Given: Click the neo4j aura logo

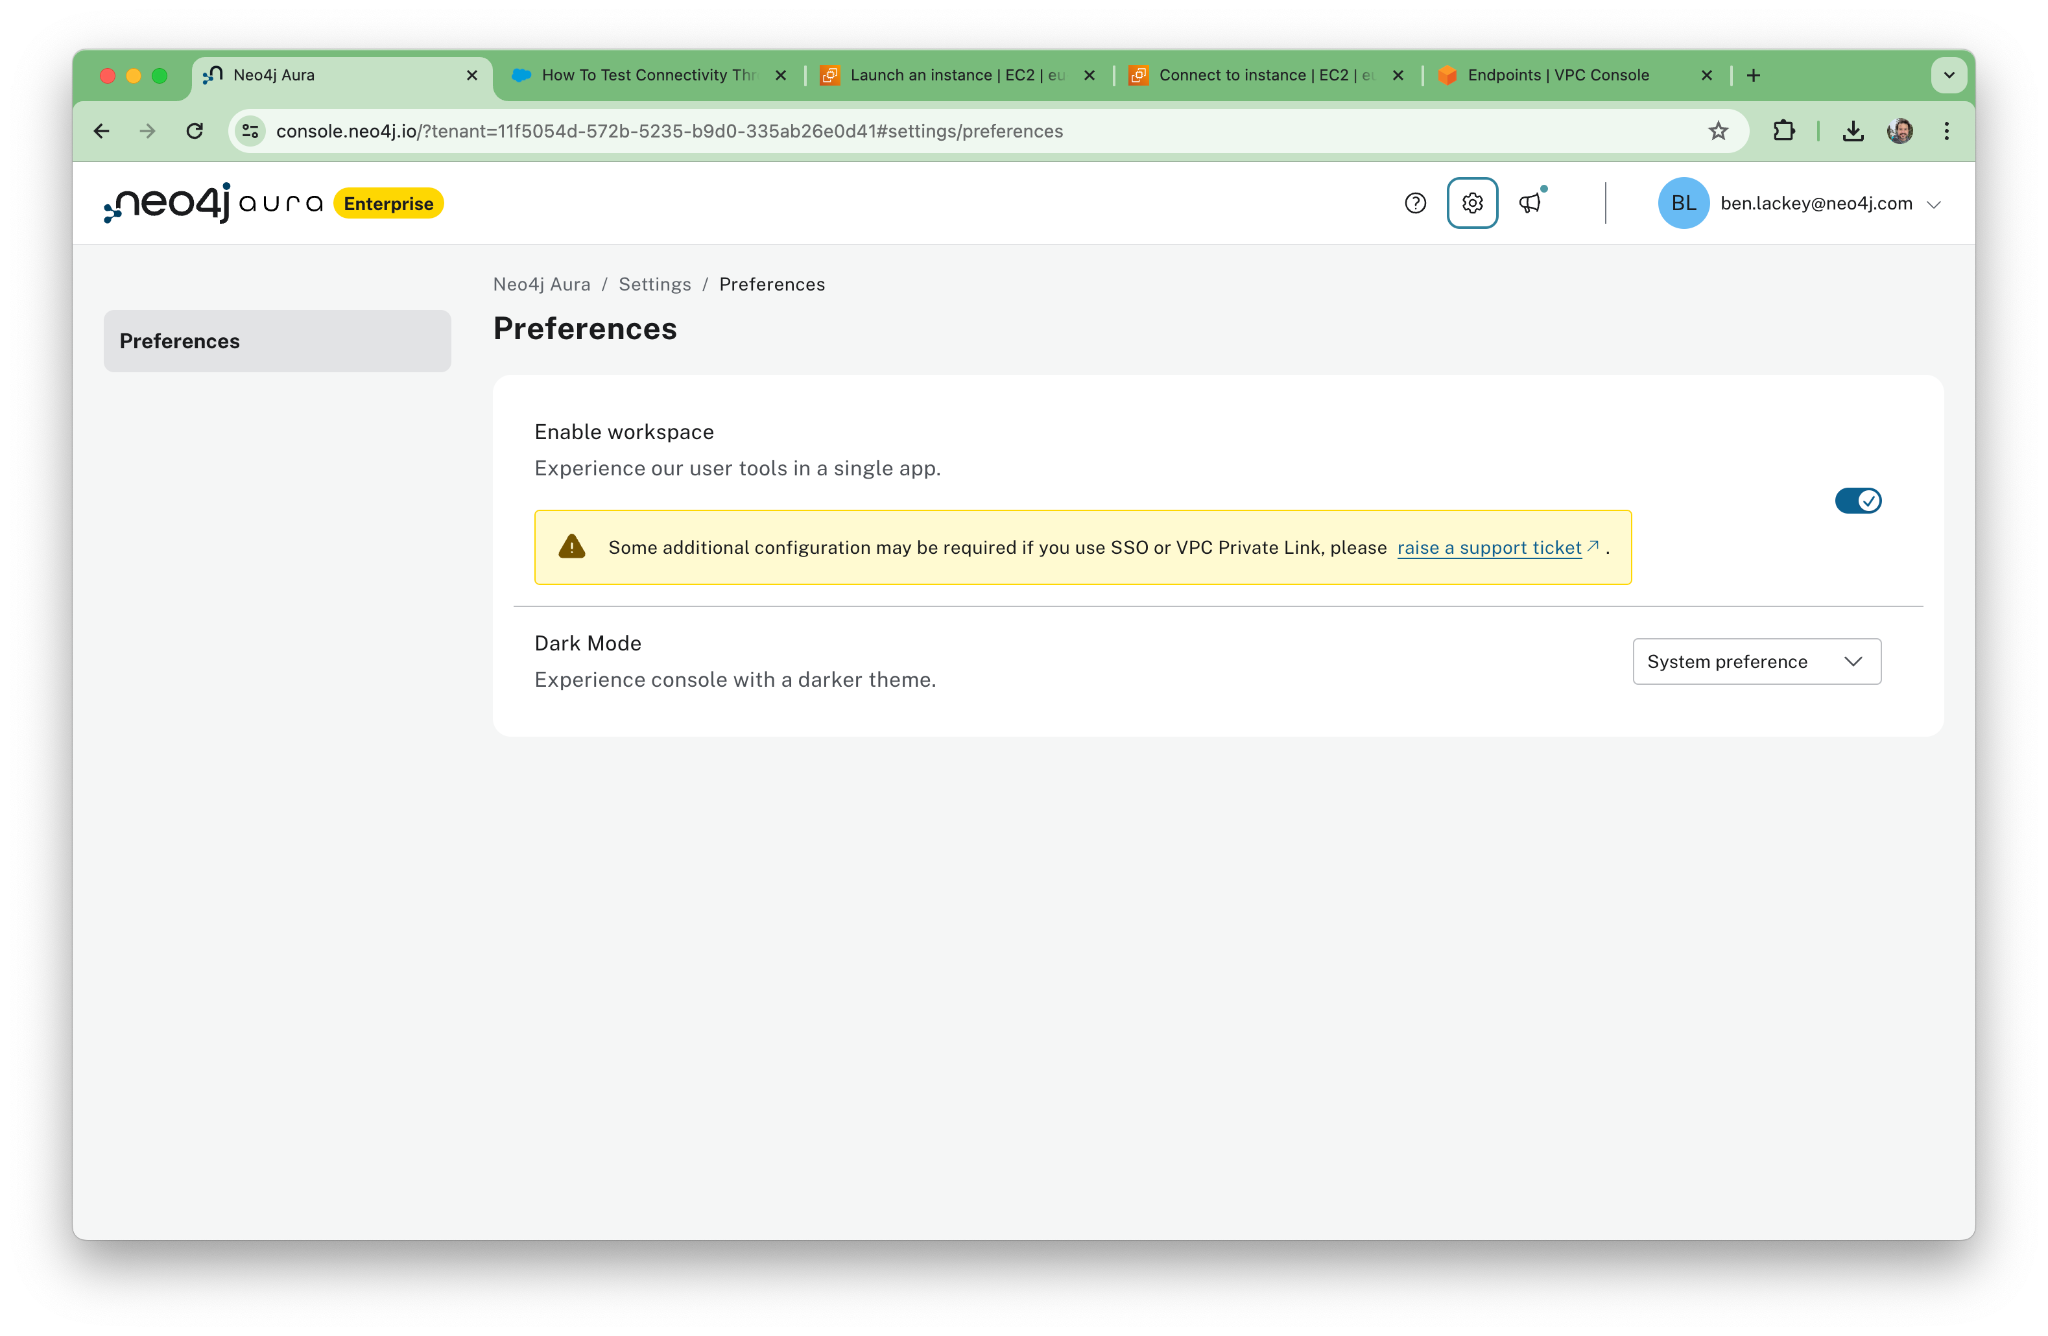Looking at the screenshot, I should pos(213,203).
